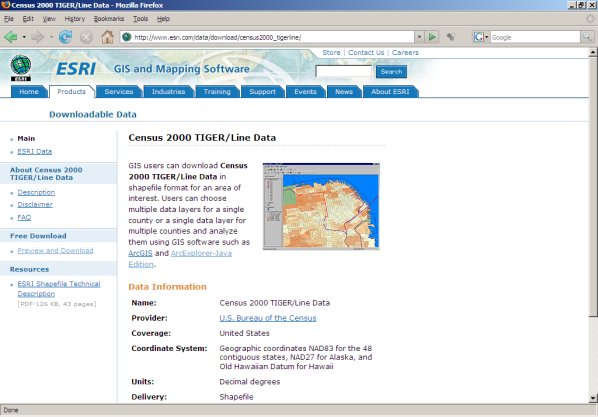Click the green Go arrow beside address bar
Viewport: 598px width, 417px height.
[432, 37]
